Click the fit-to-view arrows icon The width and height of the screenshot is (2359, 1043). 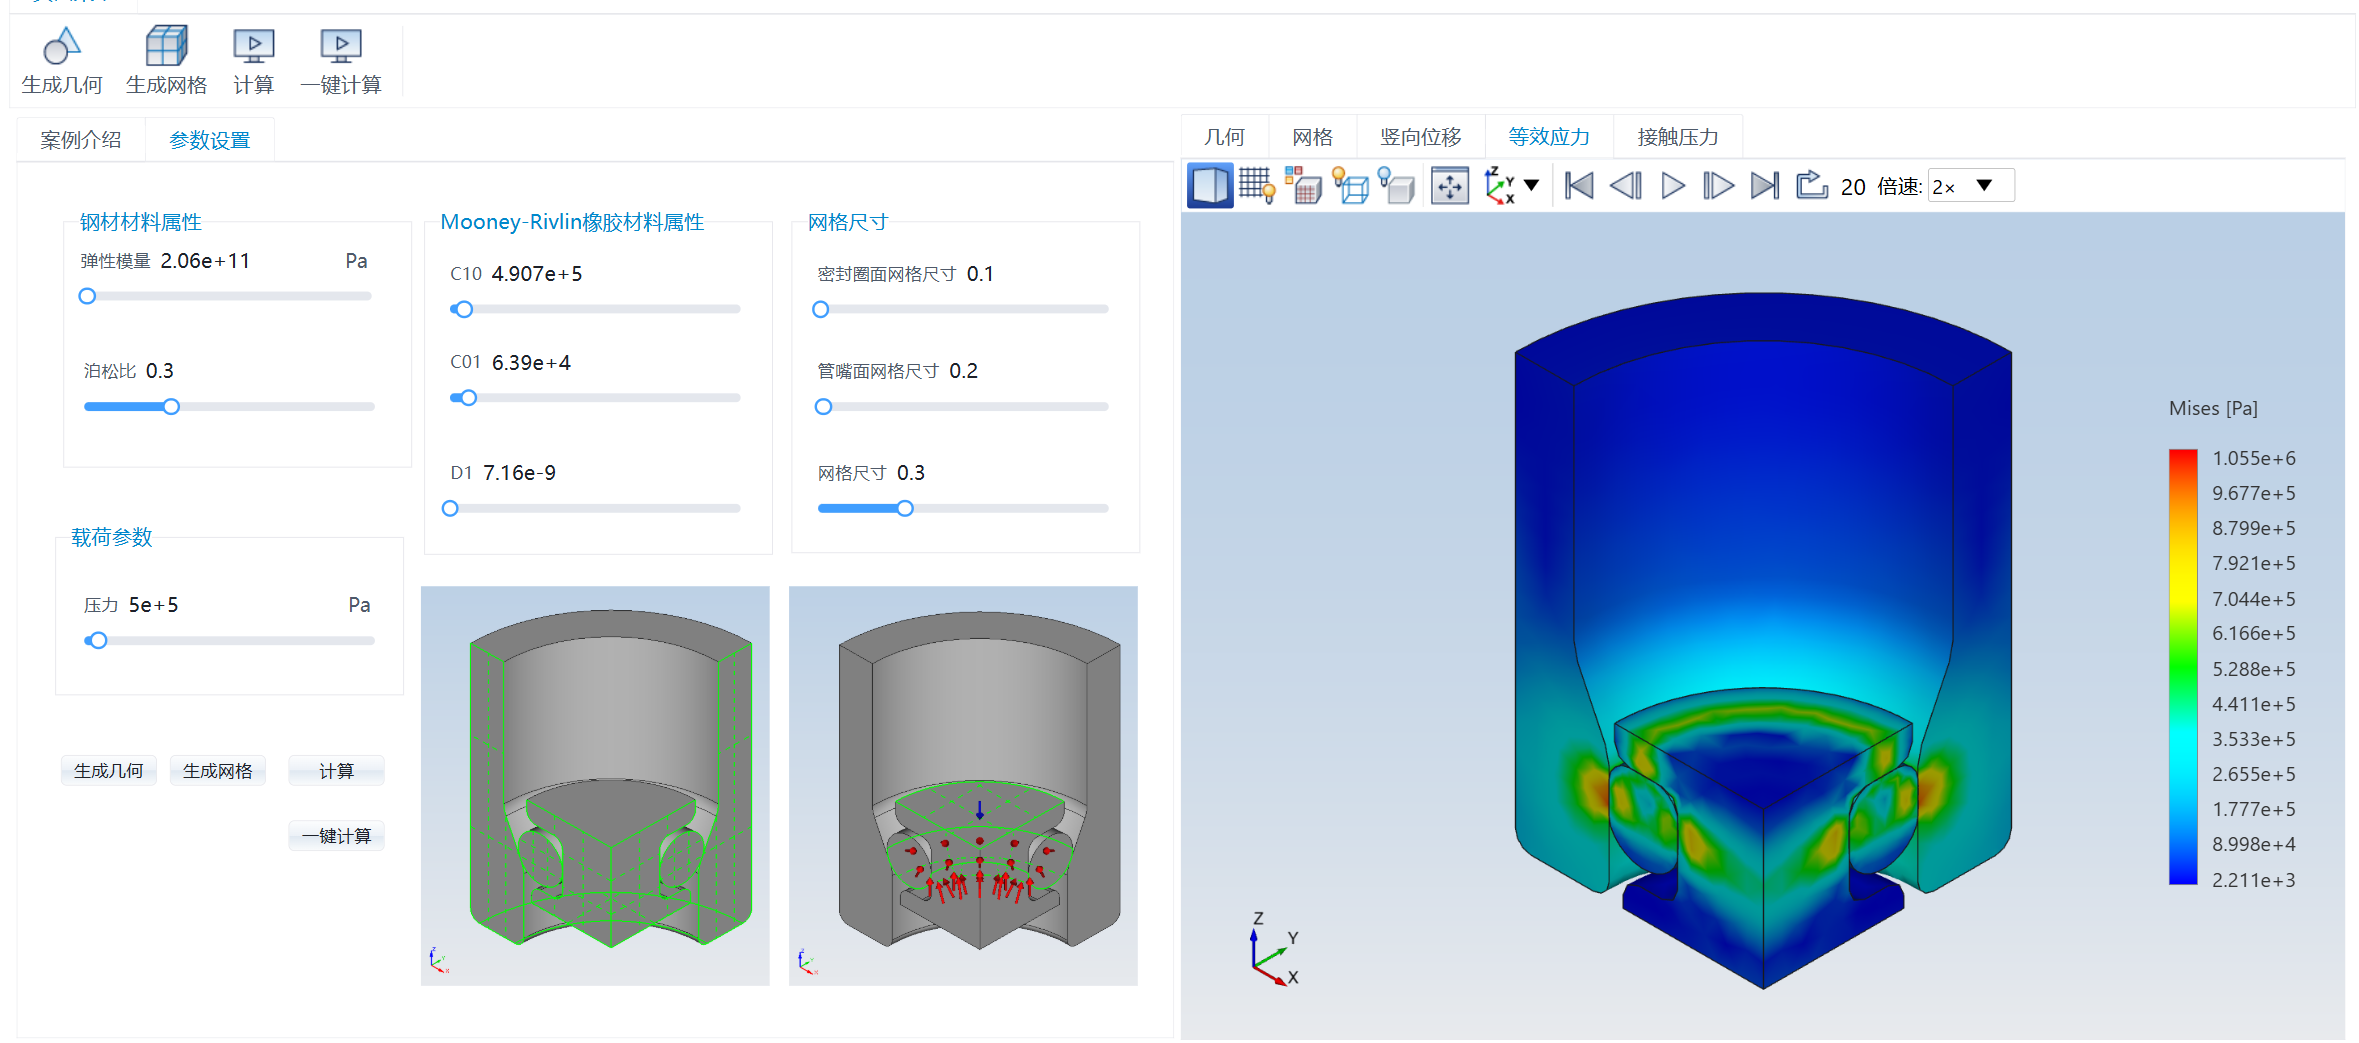pyautogui.click(x=1450, y=186)
